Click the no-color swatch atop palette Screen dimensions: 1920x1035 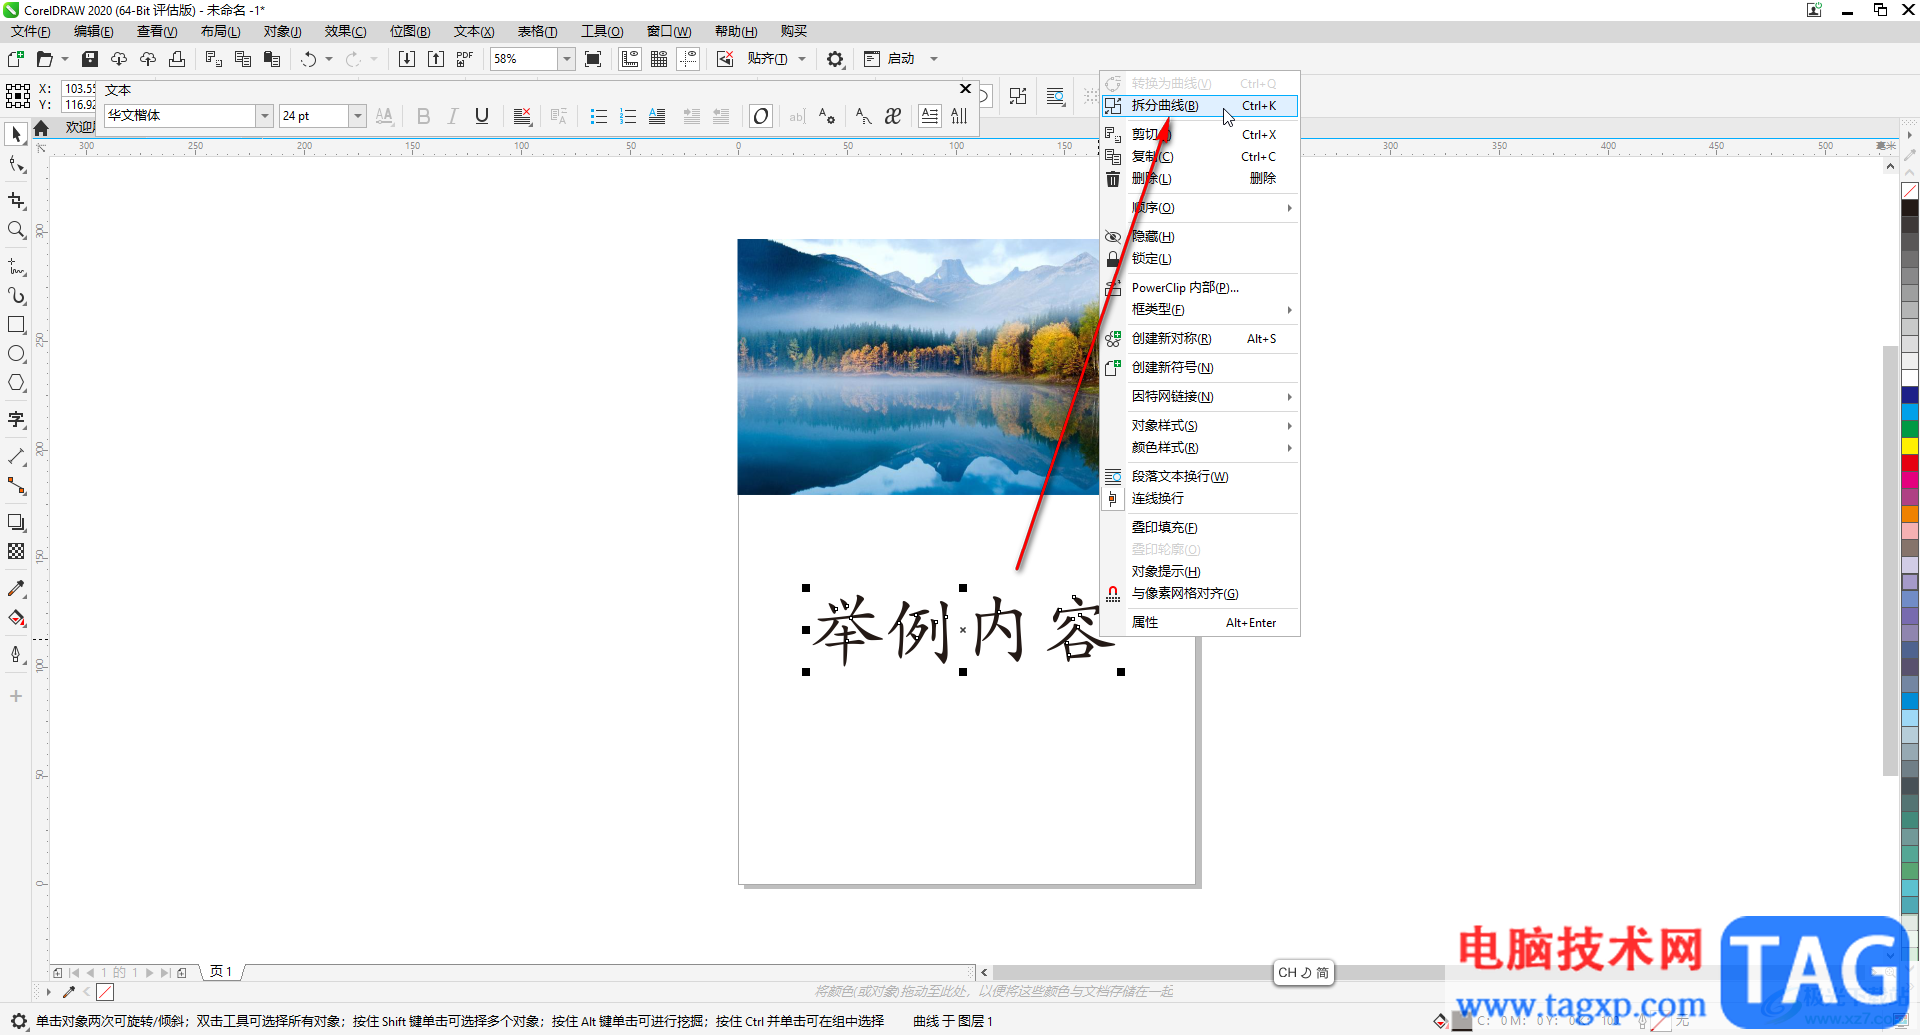pos(1910,191)
